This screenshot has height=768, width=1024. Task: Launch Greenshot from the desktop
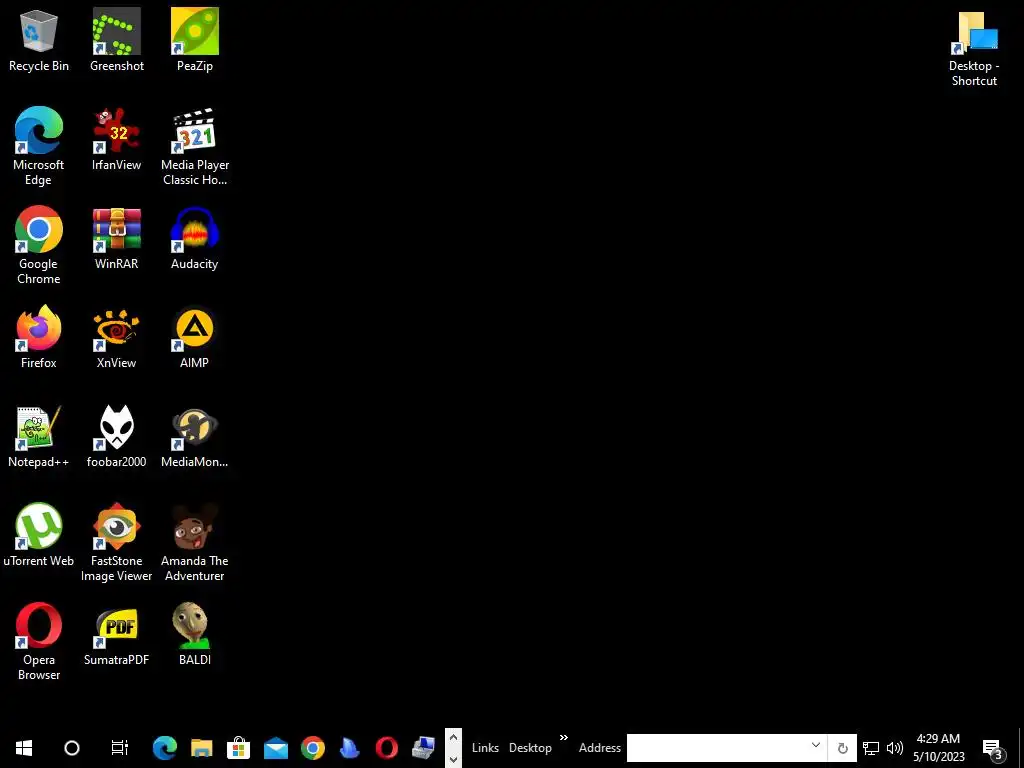point(116,40)
